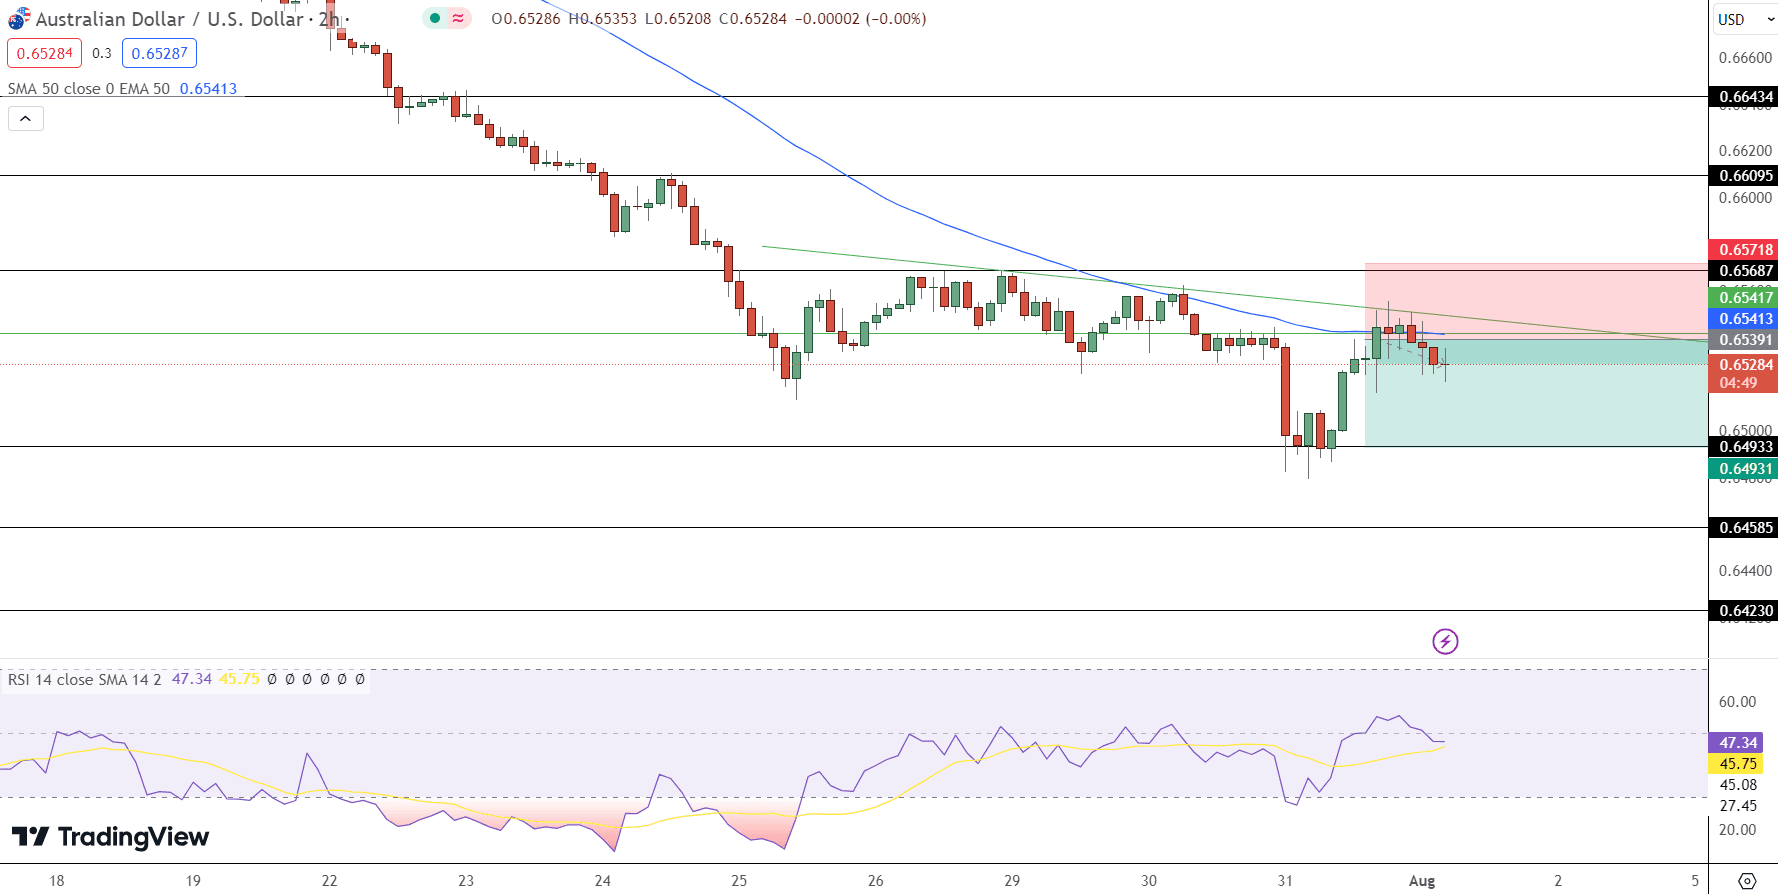
Task: Click the Australian flag symbol icon
Action: 19,18
